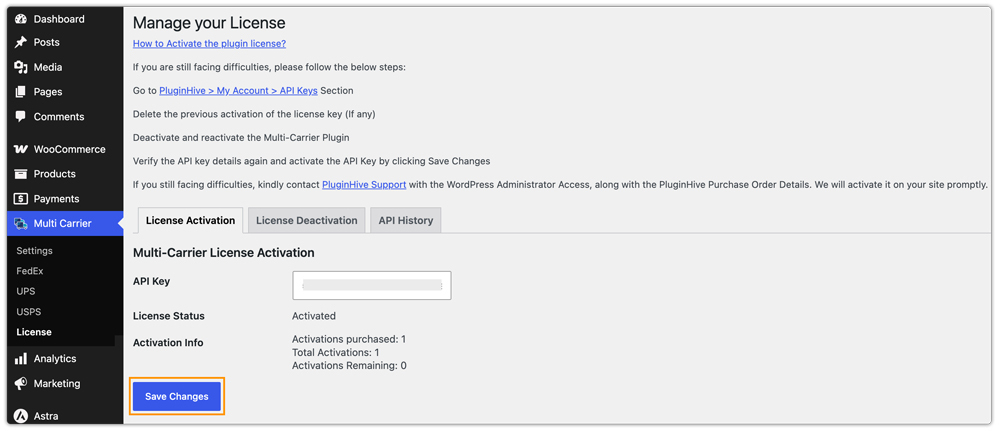Open the PluginHive Support link
The image size is (1000, 431).
pos(364,185)
